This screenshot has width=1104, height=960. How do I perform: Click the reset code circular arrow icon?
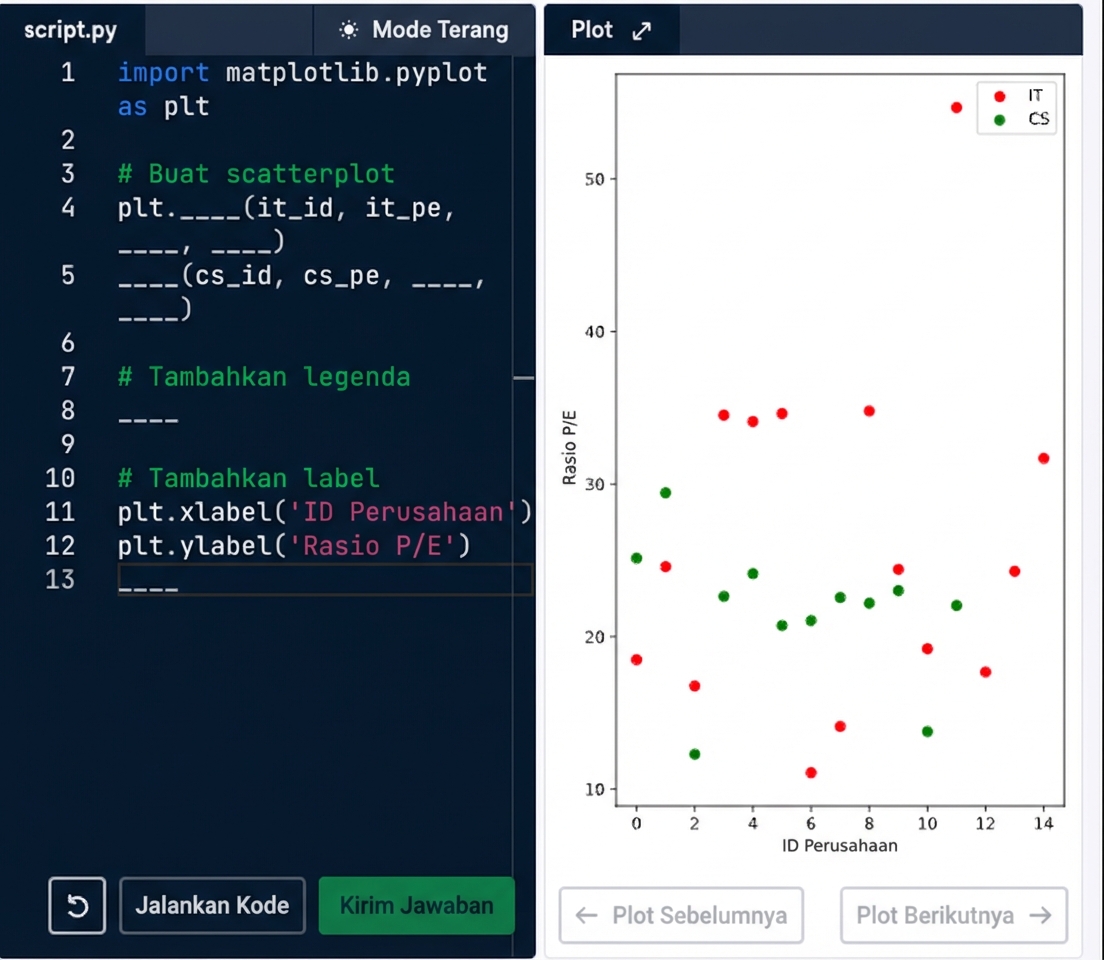77,906
